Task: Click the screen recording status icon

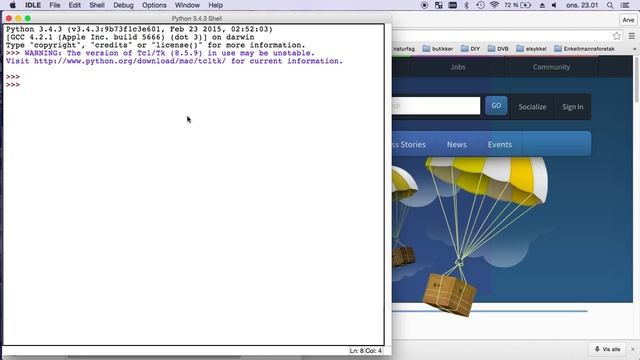Action: tap(424, 5)
